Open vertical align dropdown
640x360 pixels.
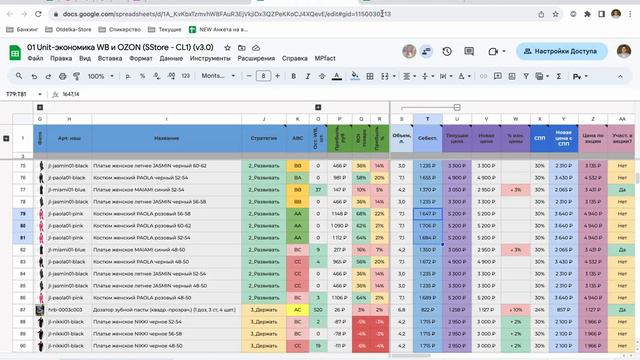click(x=427, y=76)
